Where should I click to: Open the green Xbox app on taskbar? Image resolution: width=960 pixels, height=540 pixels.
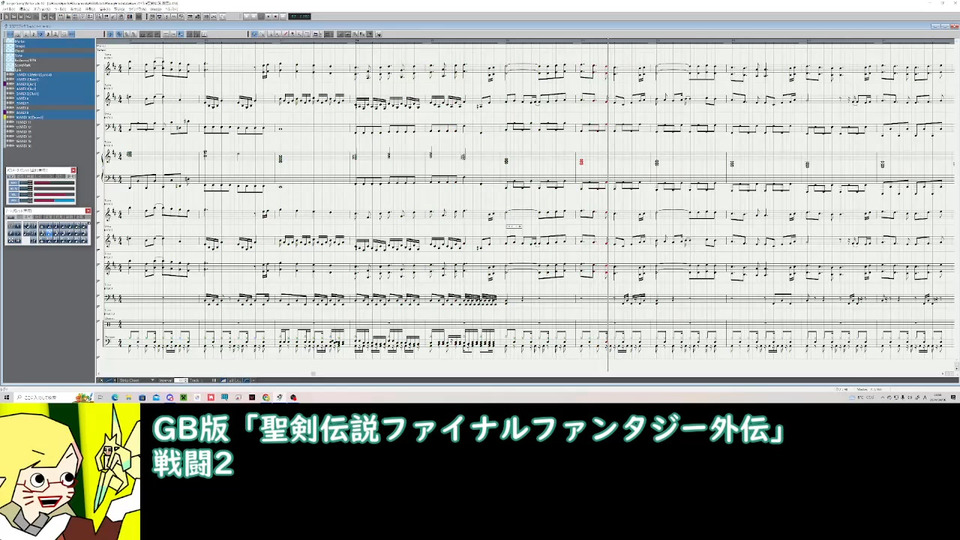(x=183, y=397)
